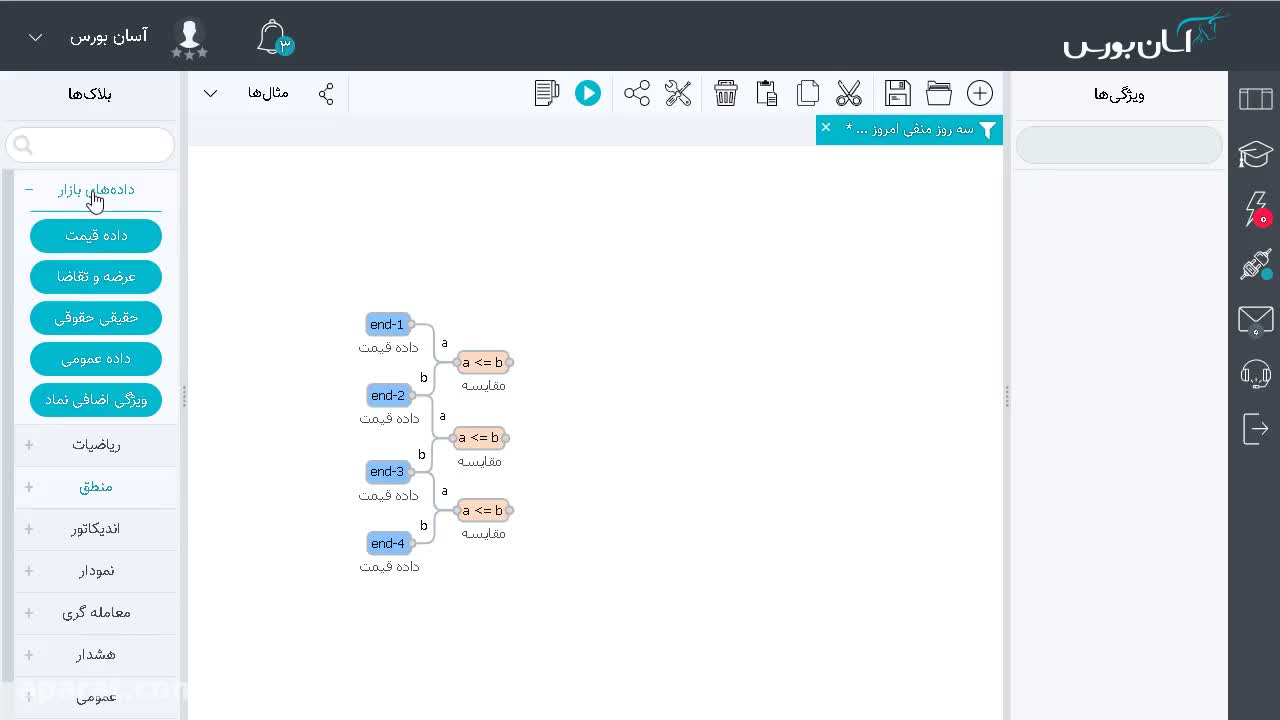Focus the blocks search field

90,145
